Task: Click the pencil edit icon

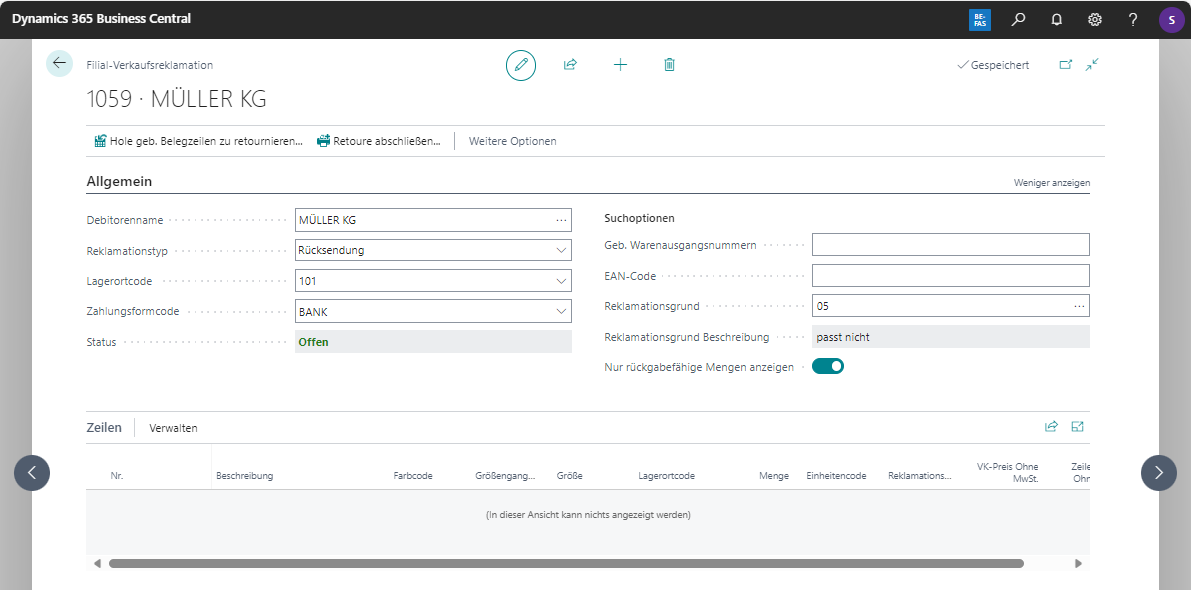Action: 520,65
